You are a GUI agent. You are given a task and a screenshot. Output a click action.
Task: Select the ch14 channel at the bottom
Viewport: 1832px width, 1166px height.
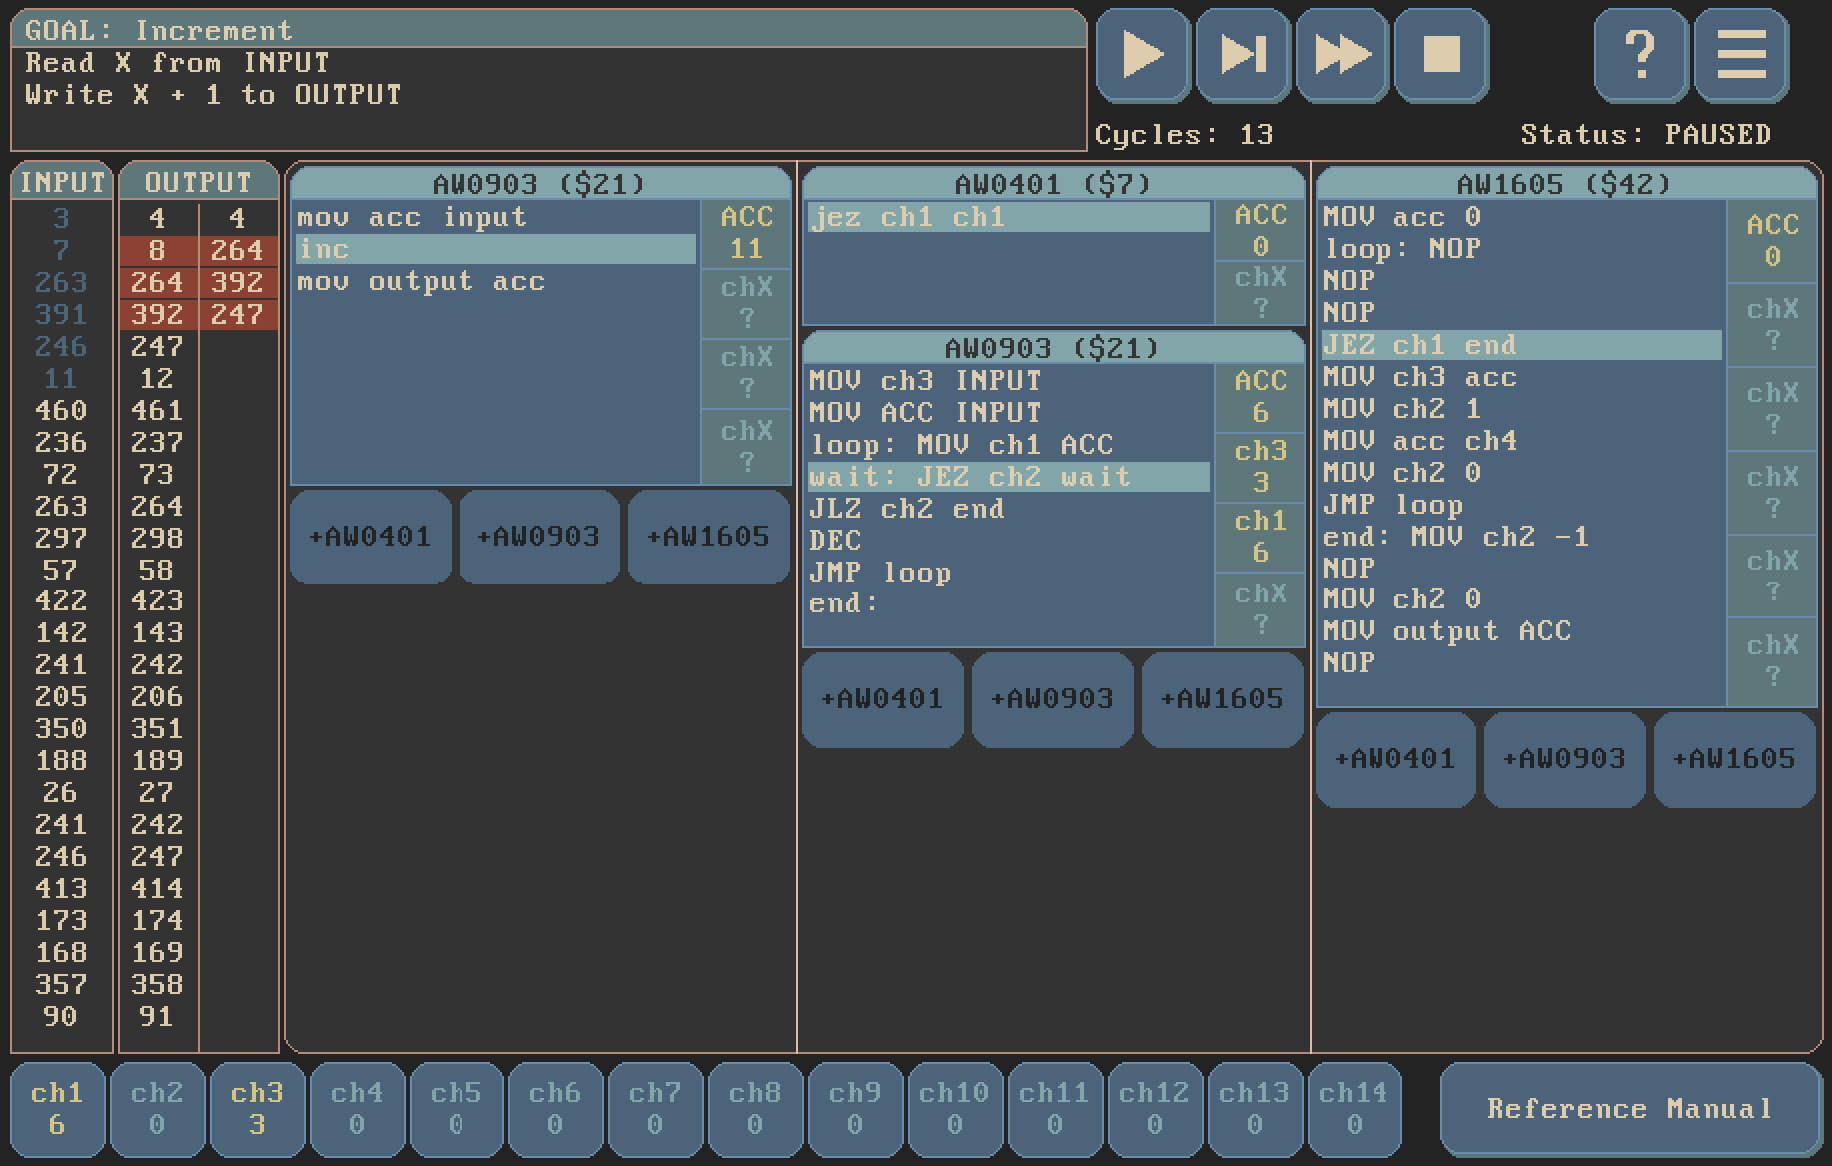click(1353, 1109)
